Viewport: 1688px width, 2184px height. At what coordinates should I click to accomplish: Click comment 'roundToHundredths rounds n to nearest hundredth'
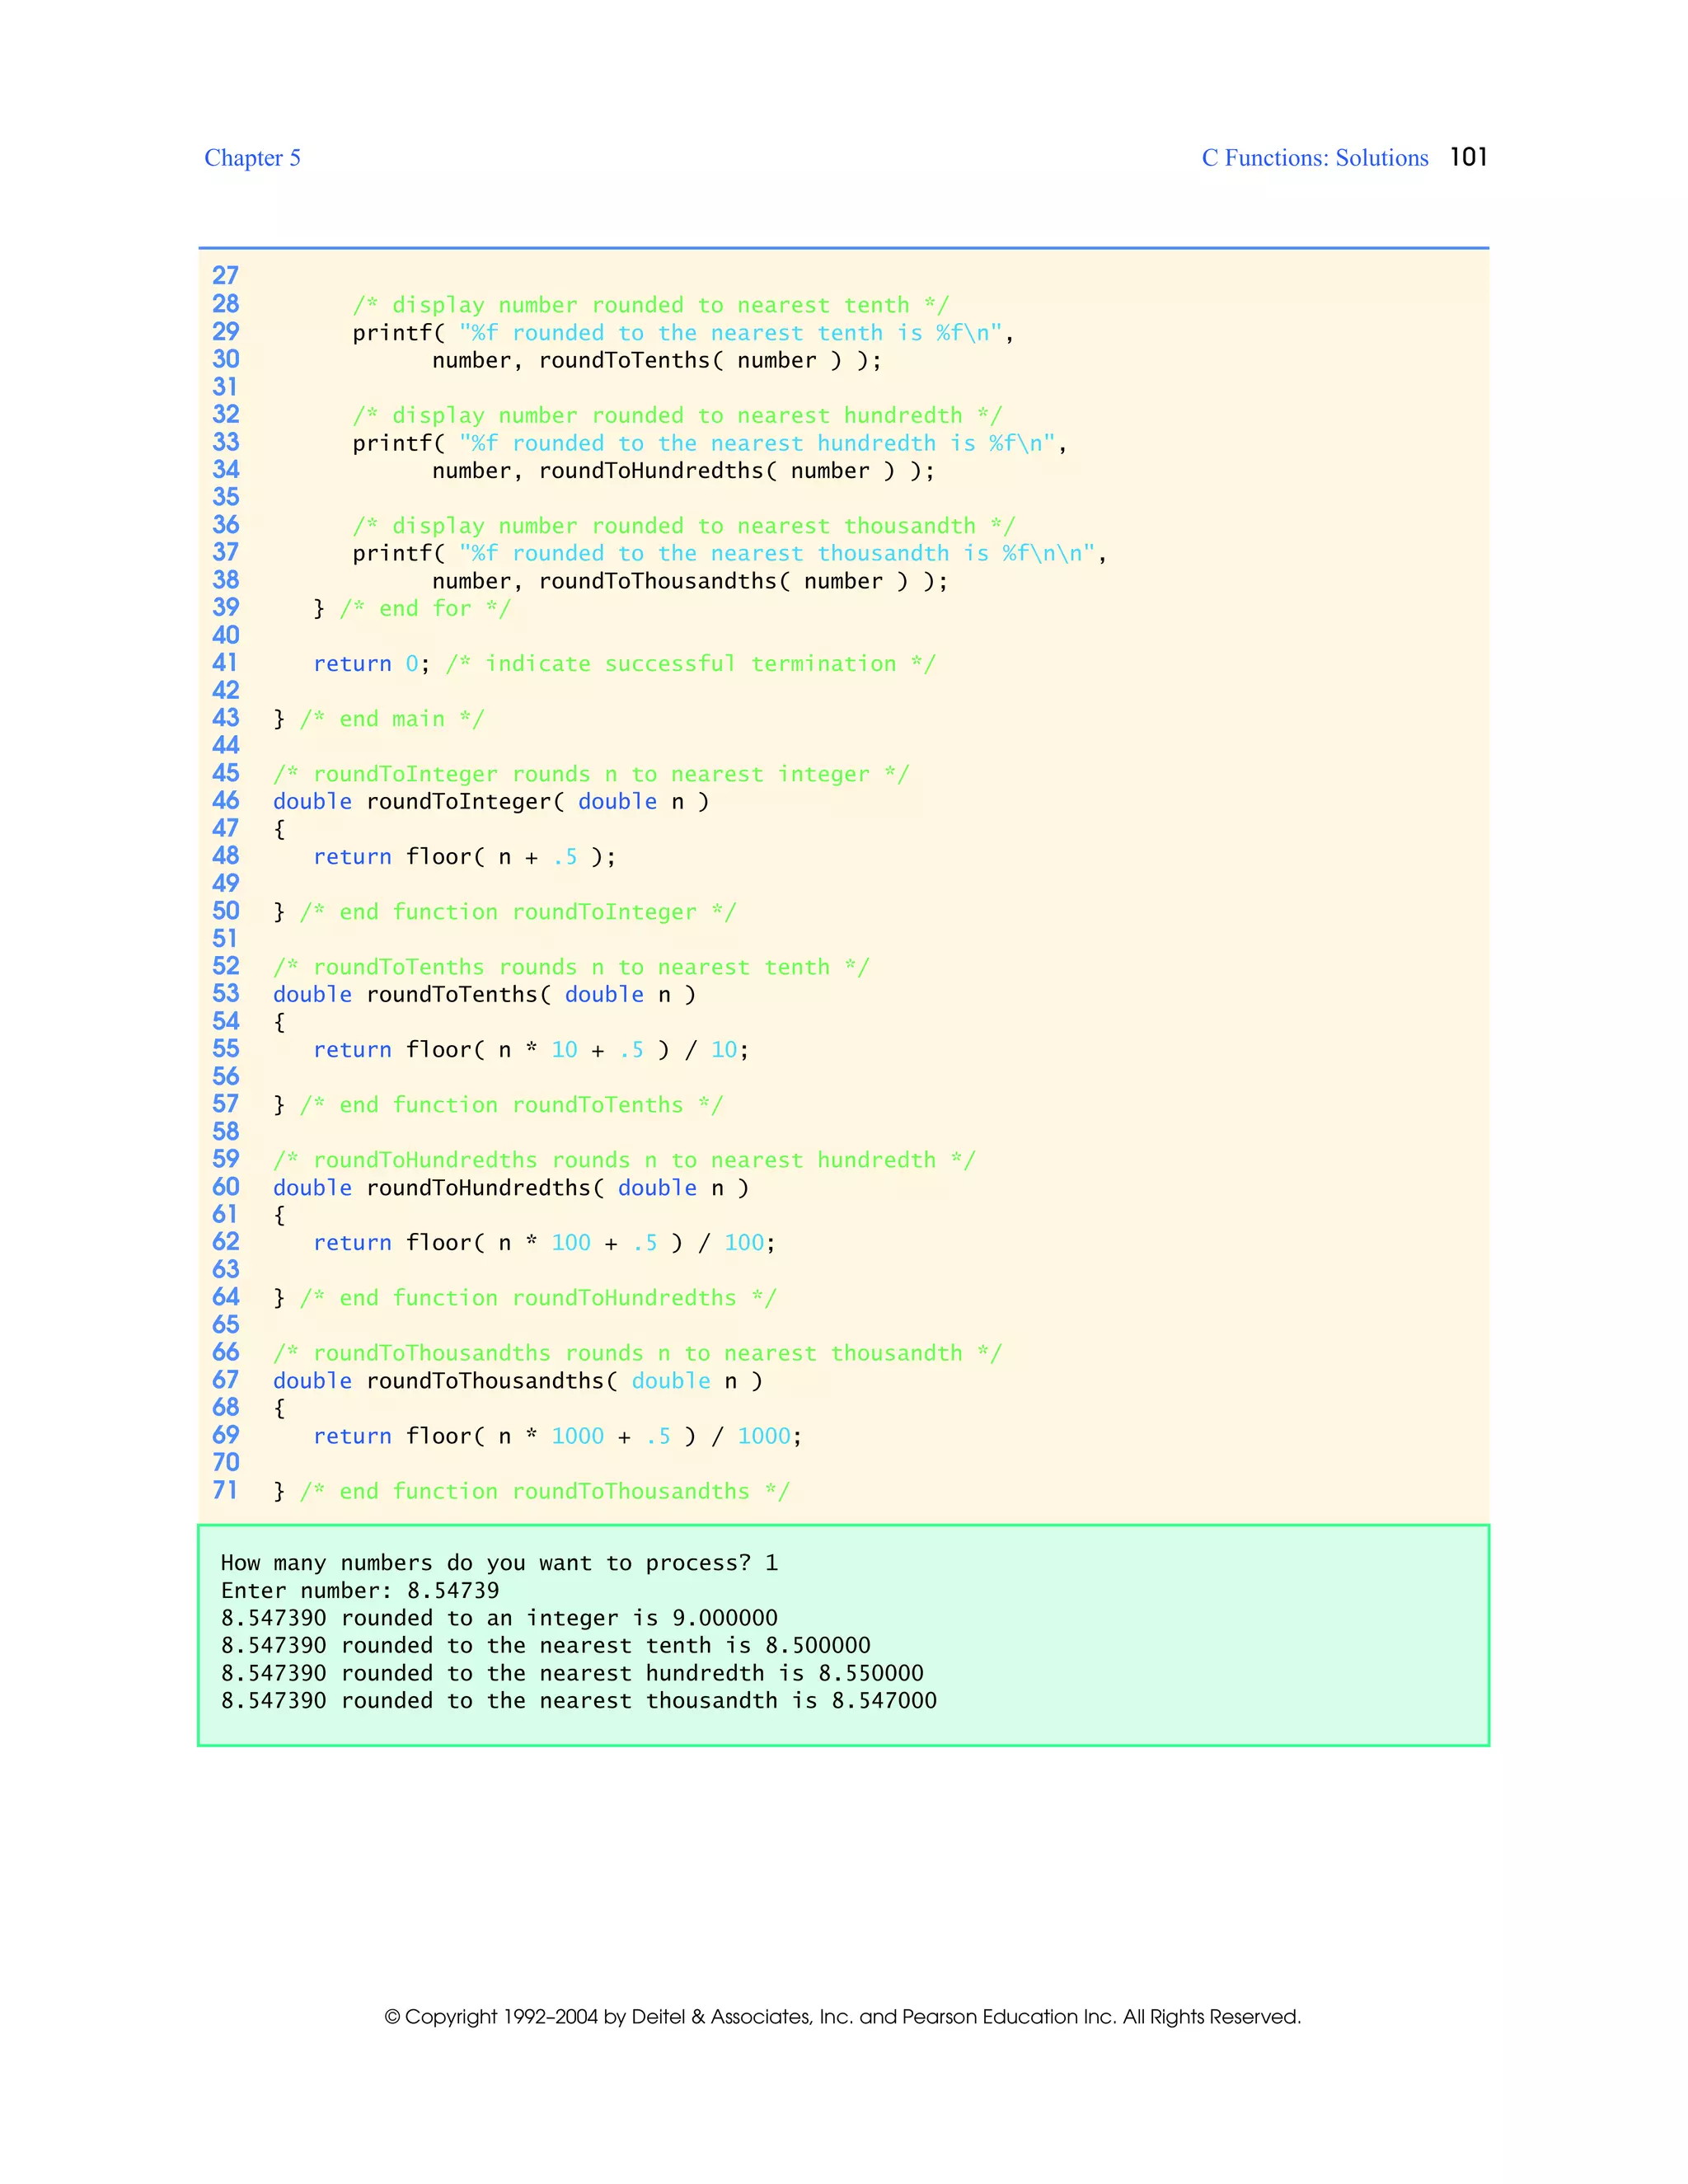point(624,1160)
